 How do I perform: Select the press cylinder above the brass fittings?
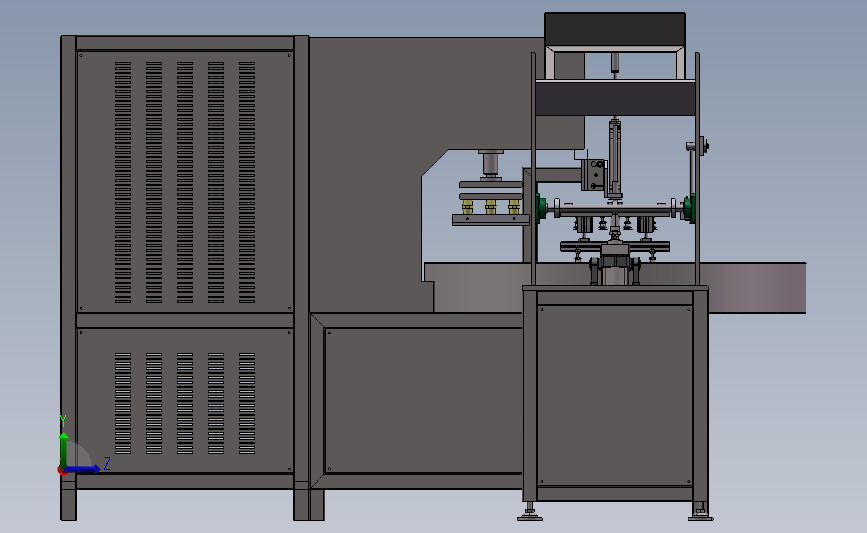491,164
